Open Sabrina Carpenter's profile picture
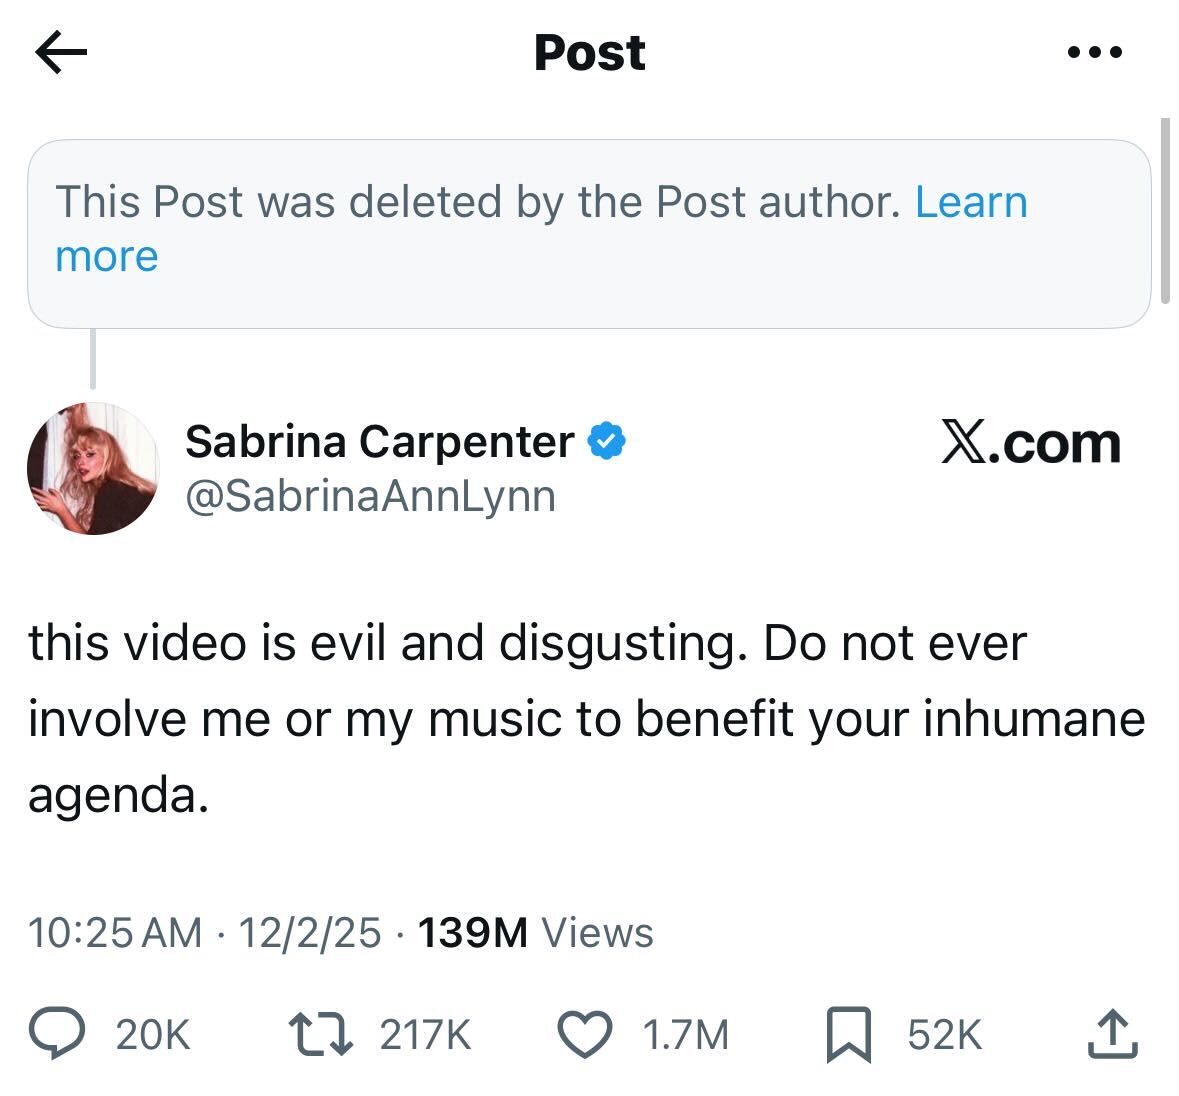 93,468
